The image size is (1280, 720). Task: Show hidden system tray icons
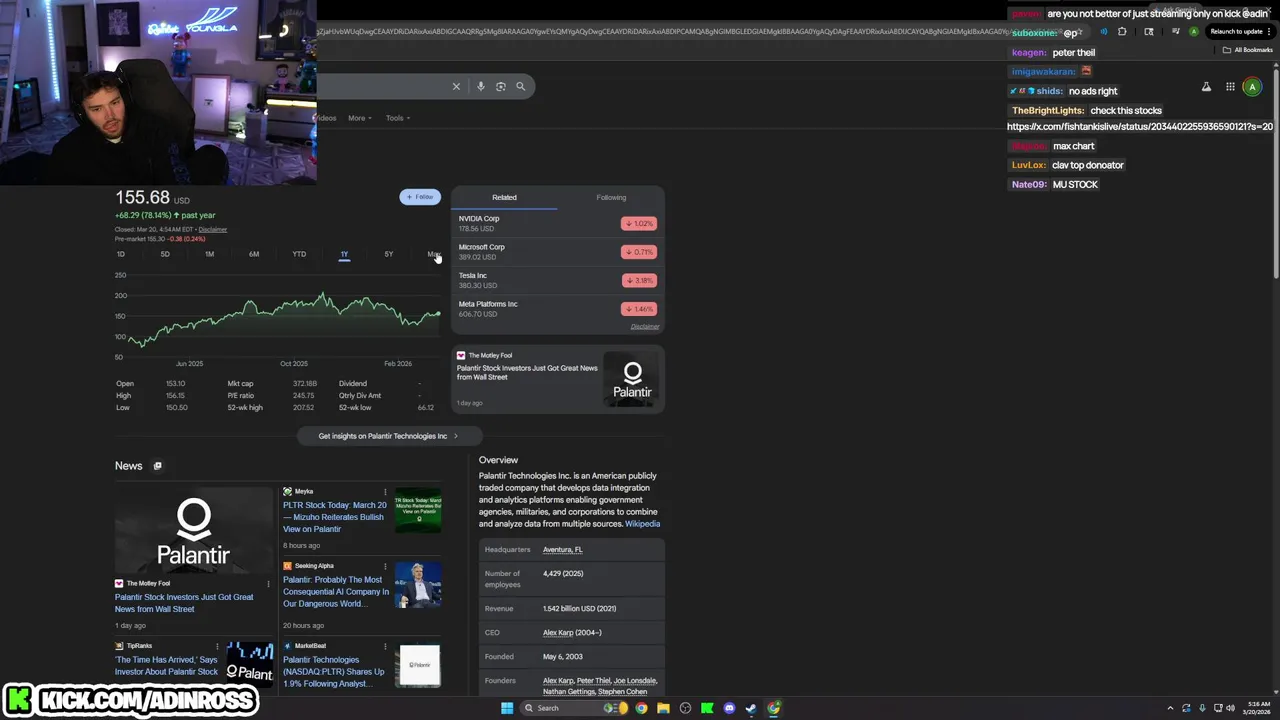pos(1172,708)
